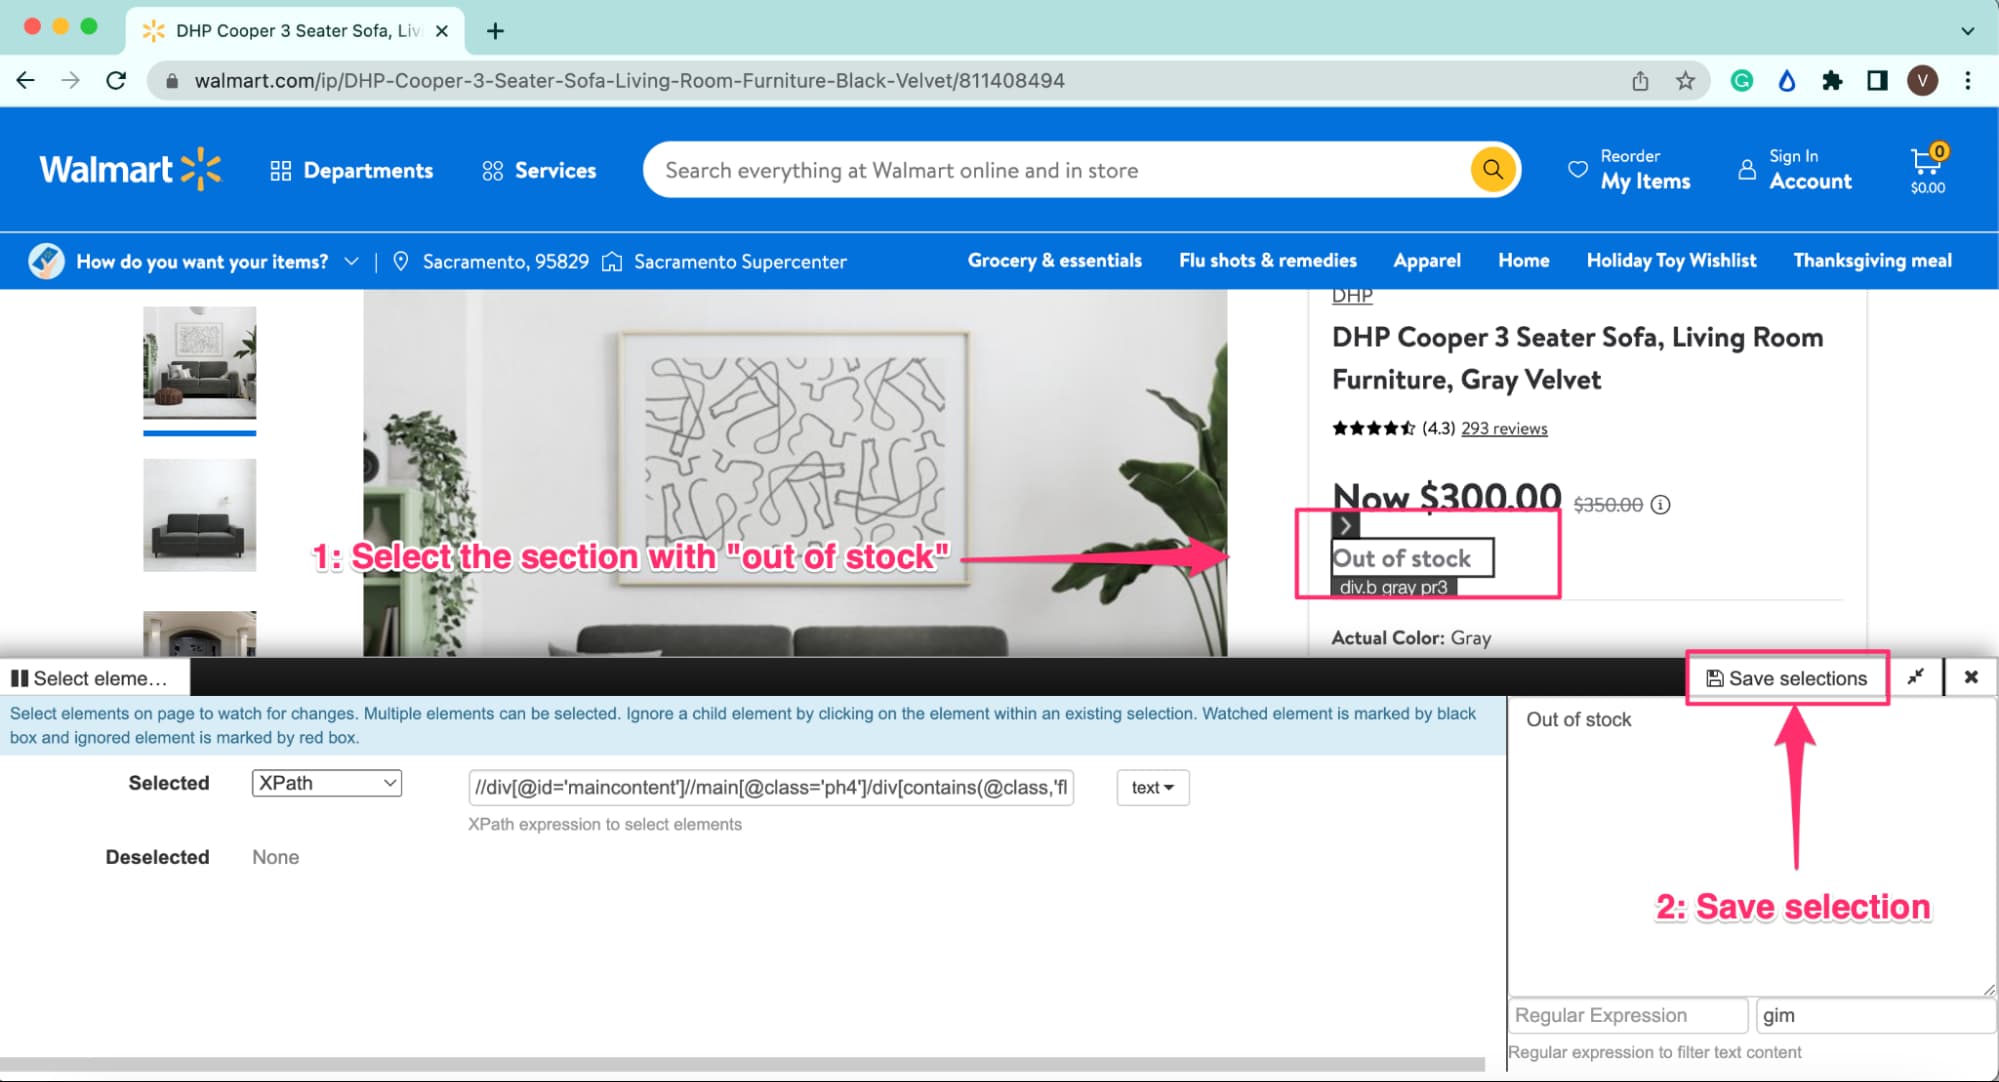Toggle the Departments menu
Viewport: 1999px width, 1082px height.
point(350,171)
